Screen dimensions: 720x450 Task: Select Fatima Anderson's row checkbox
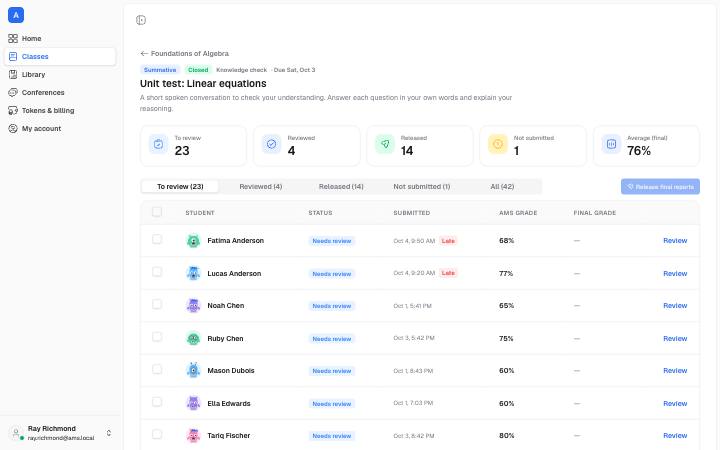click(x=157, y=240)
